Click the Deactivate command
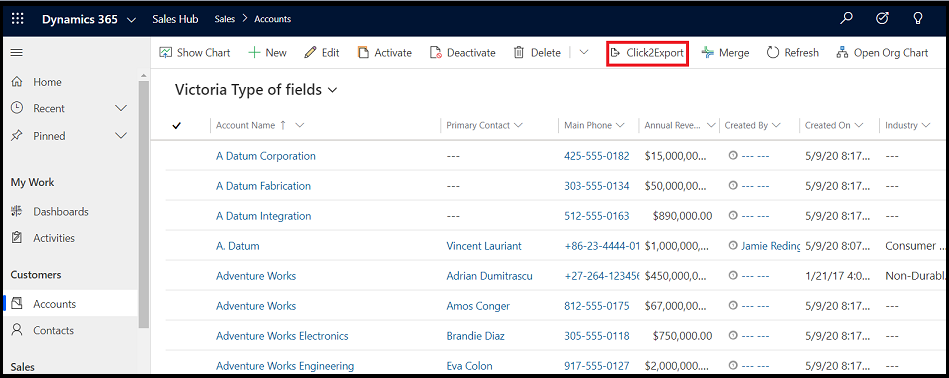The height and width of the screenshot is (378, 949). 462,53
